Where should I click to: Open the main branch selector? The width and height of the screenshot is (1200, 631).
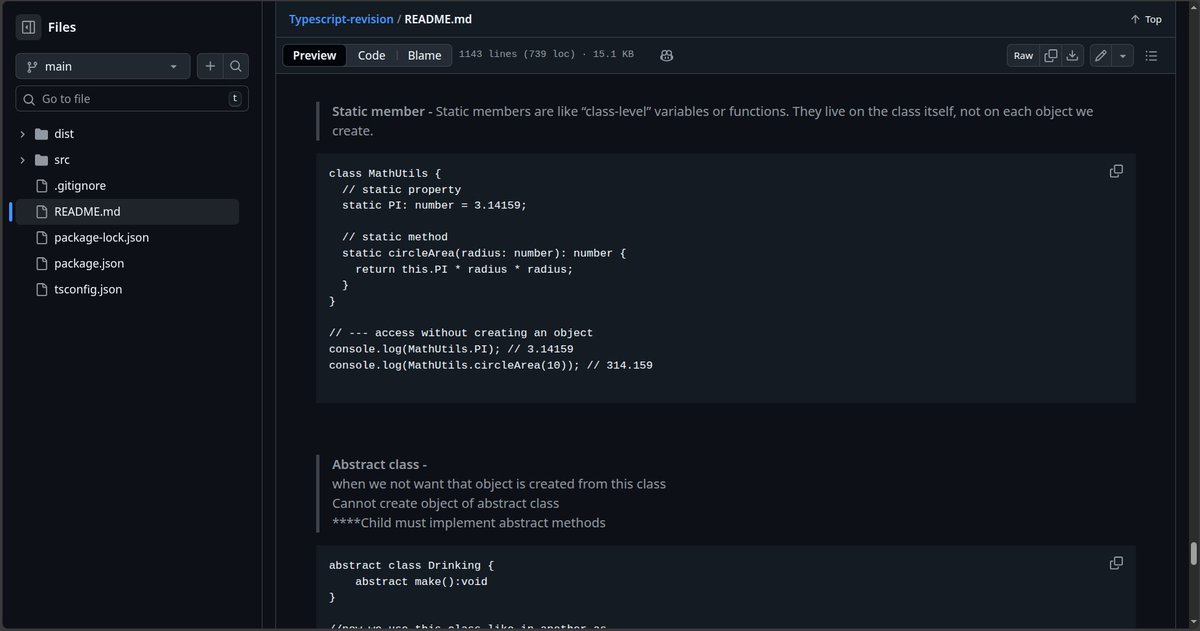pos(102,65)
